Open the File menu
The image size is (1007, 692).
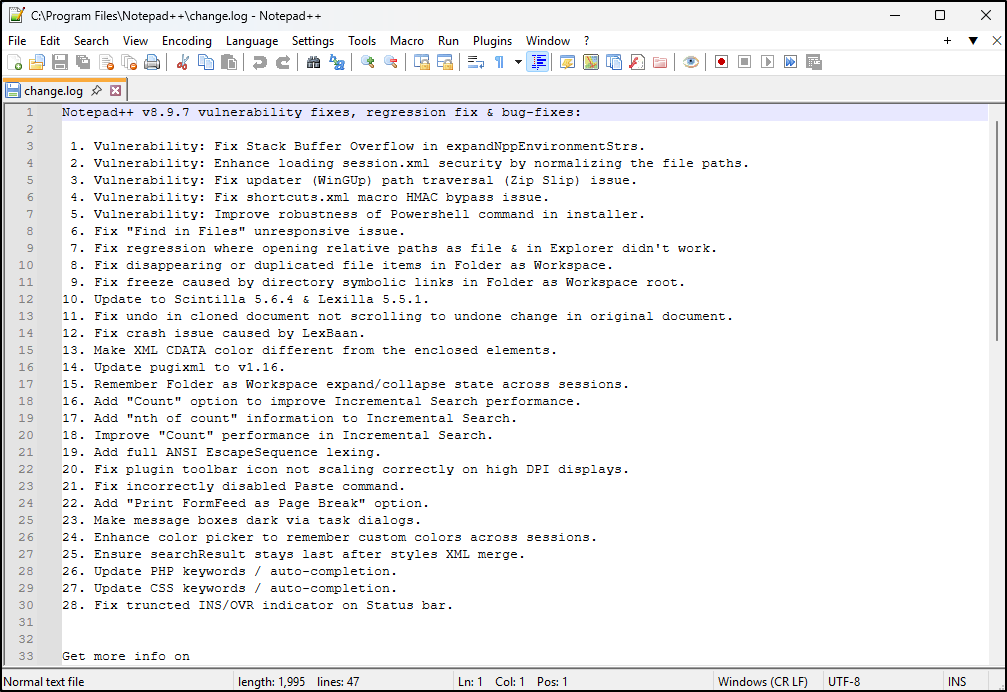[x=17, y=40]
